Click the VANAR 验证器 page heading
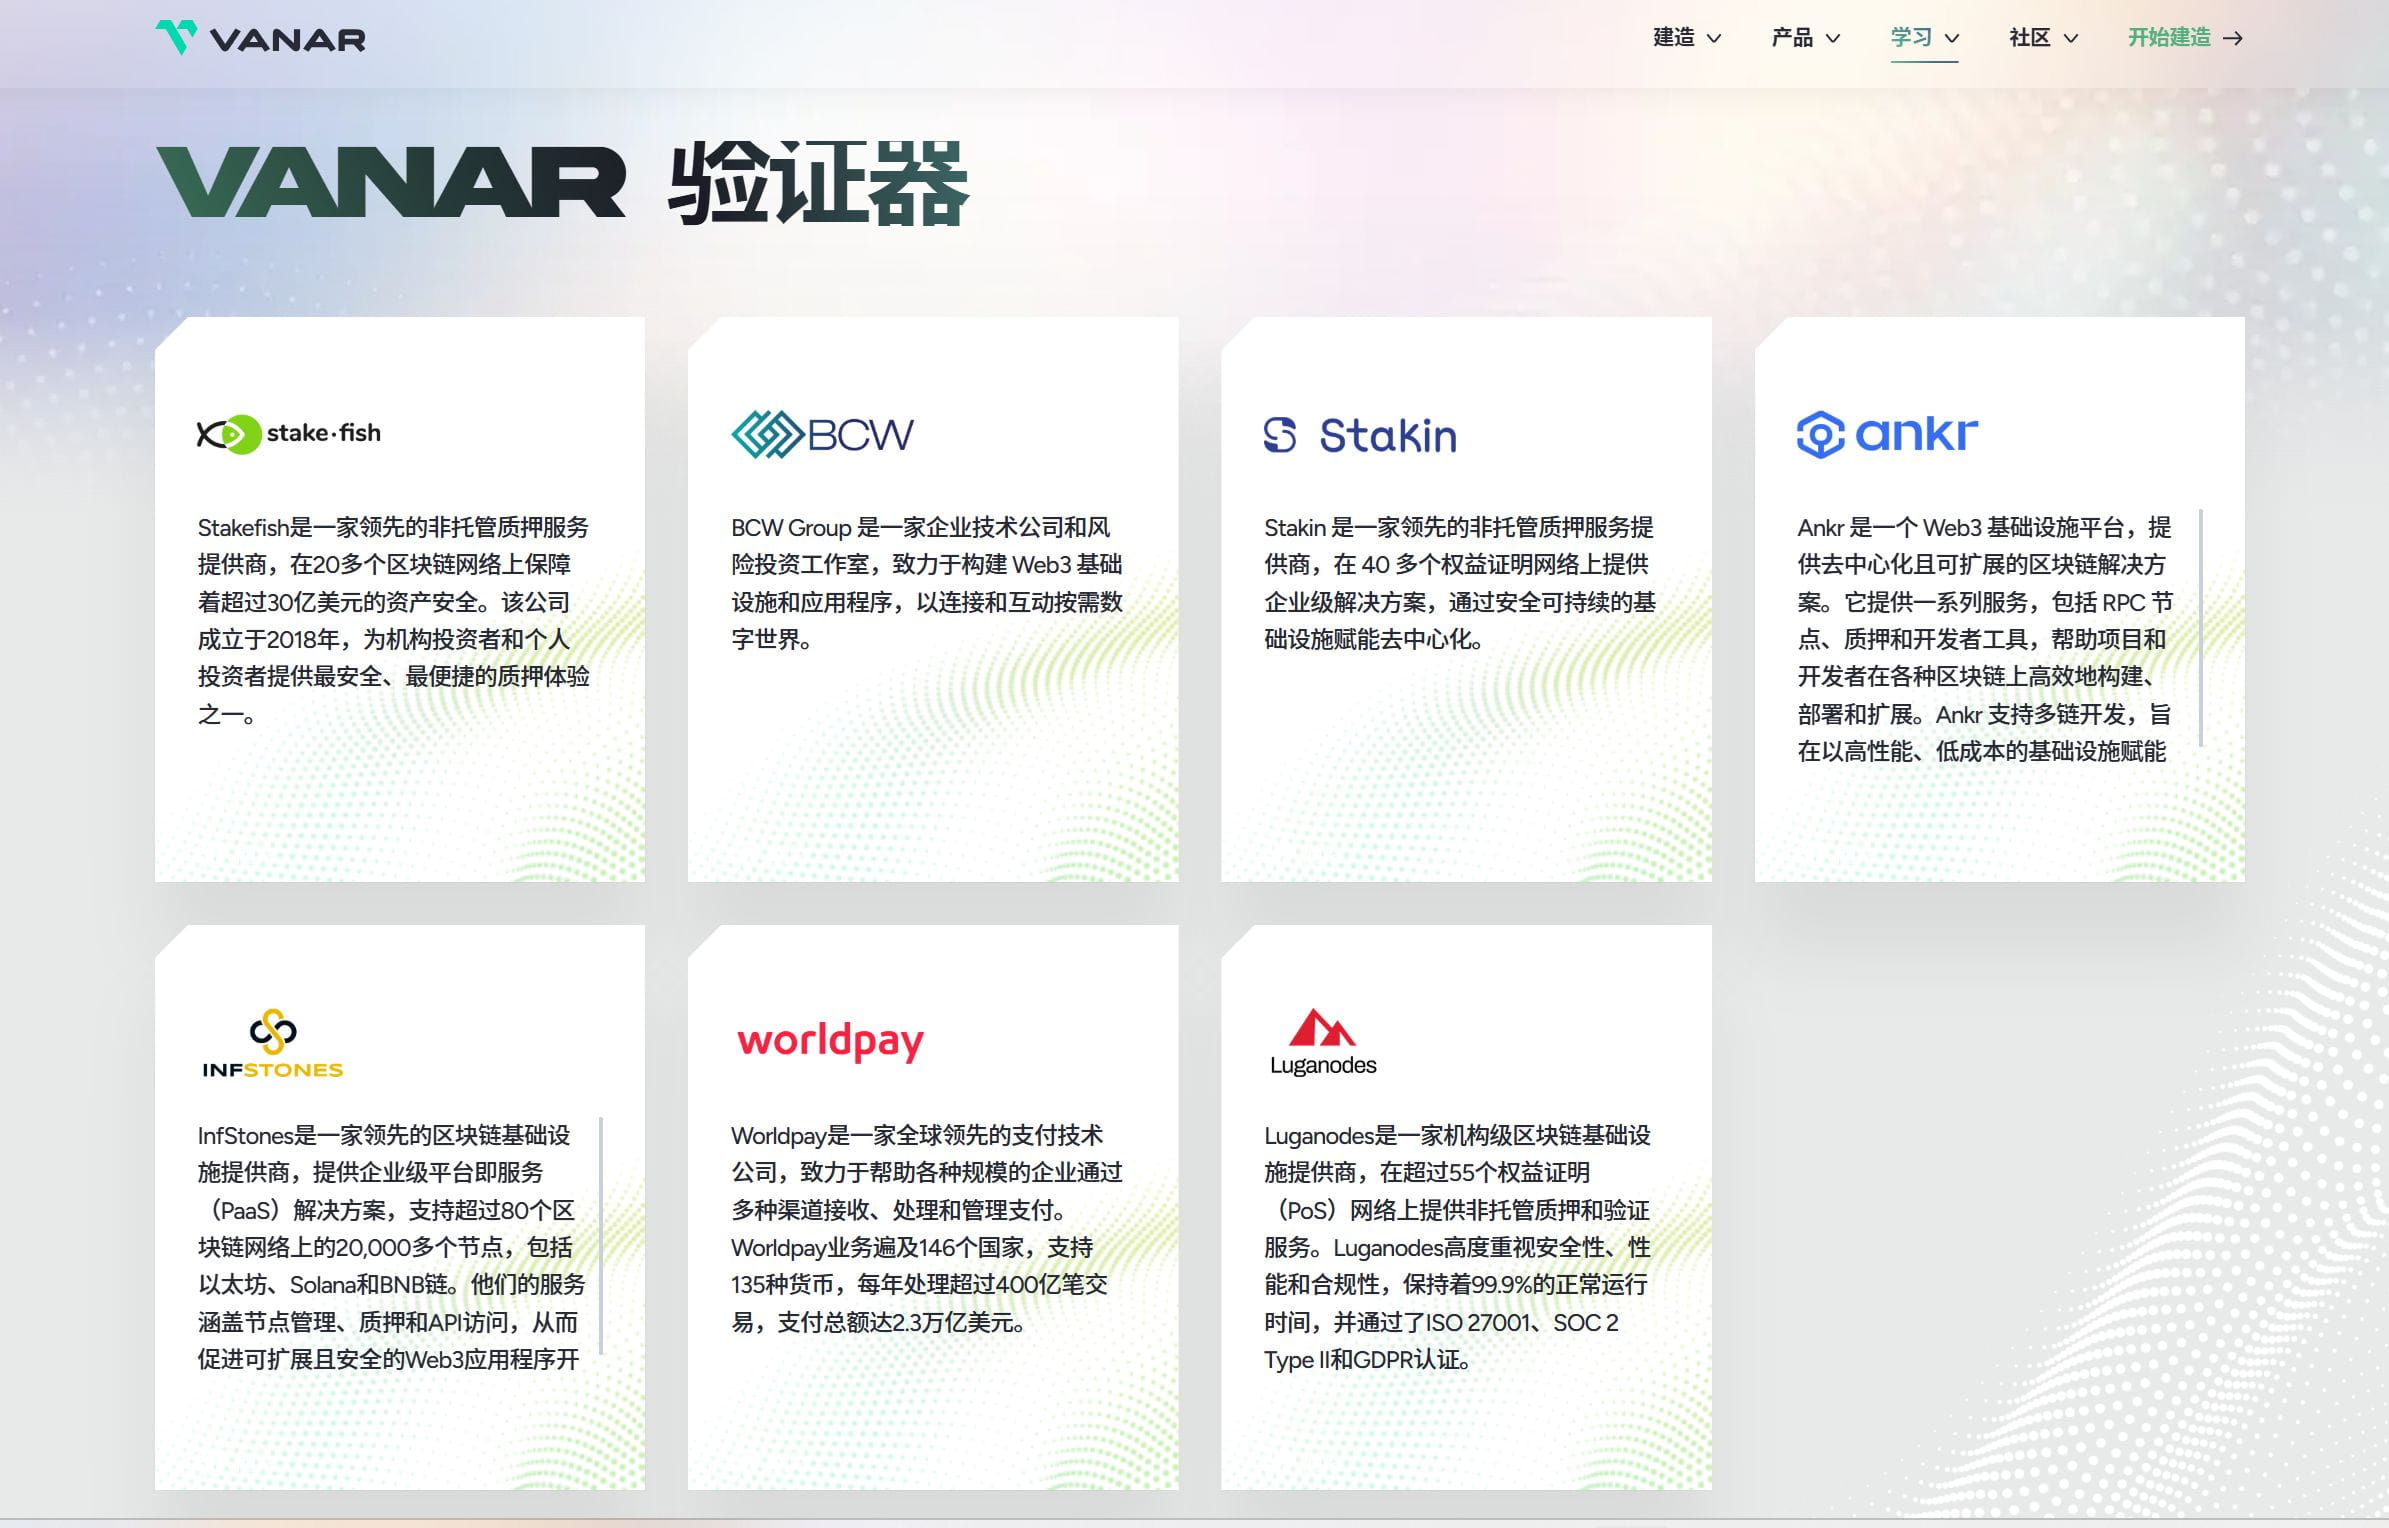This screenshot has height=1528, width=2389. (562, 182)
